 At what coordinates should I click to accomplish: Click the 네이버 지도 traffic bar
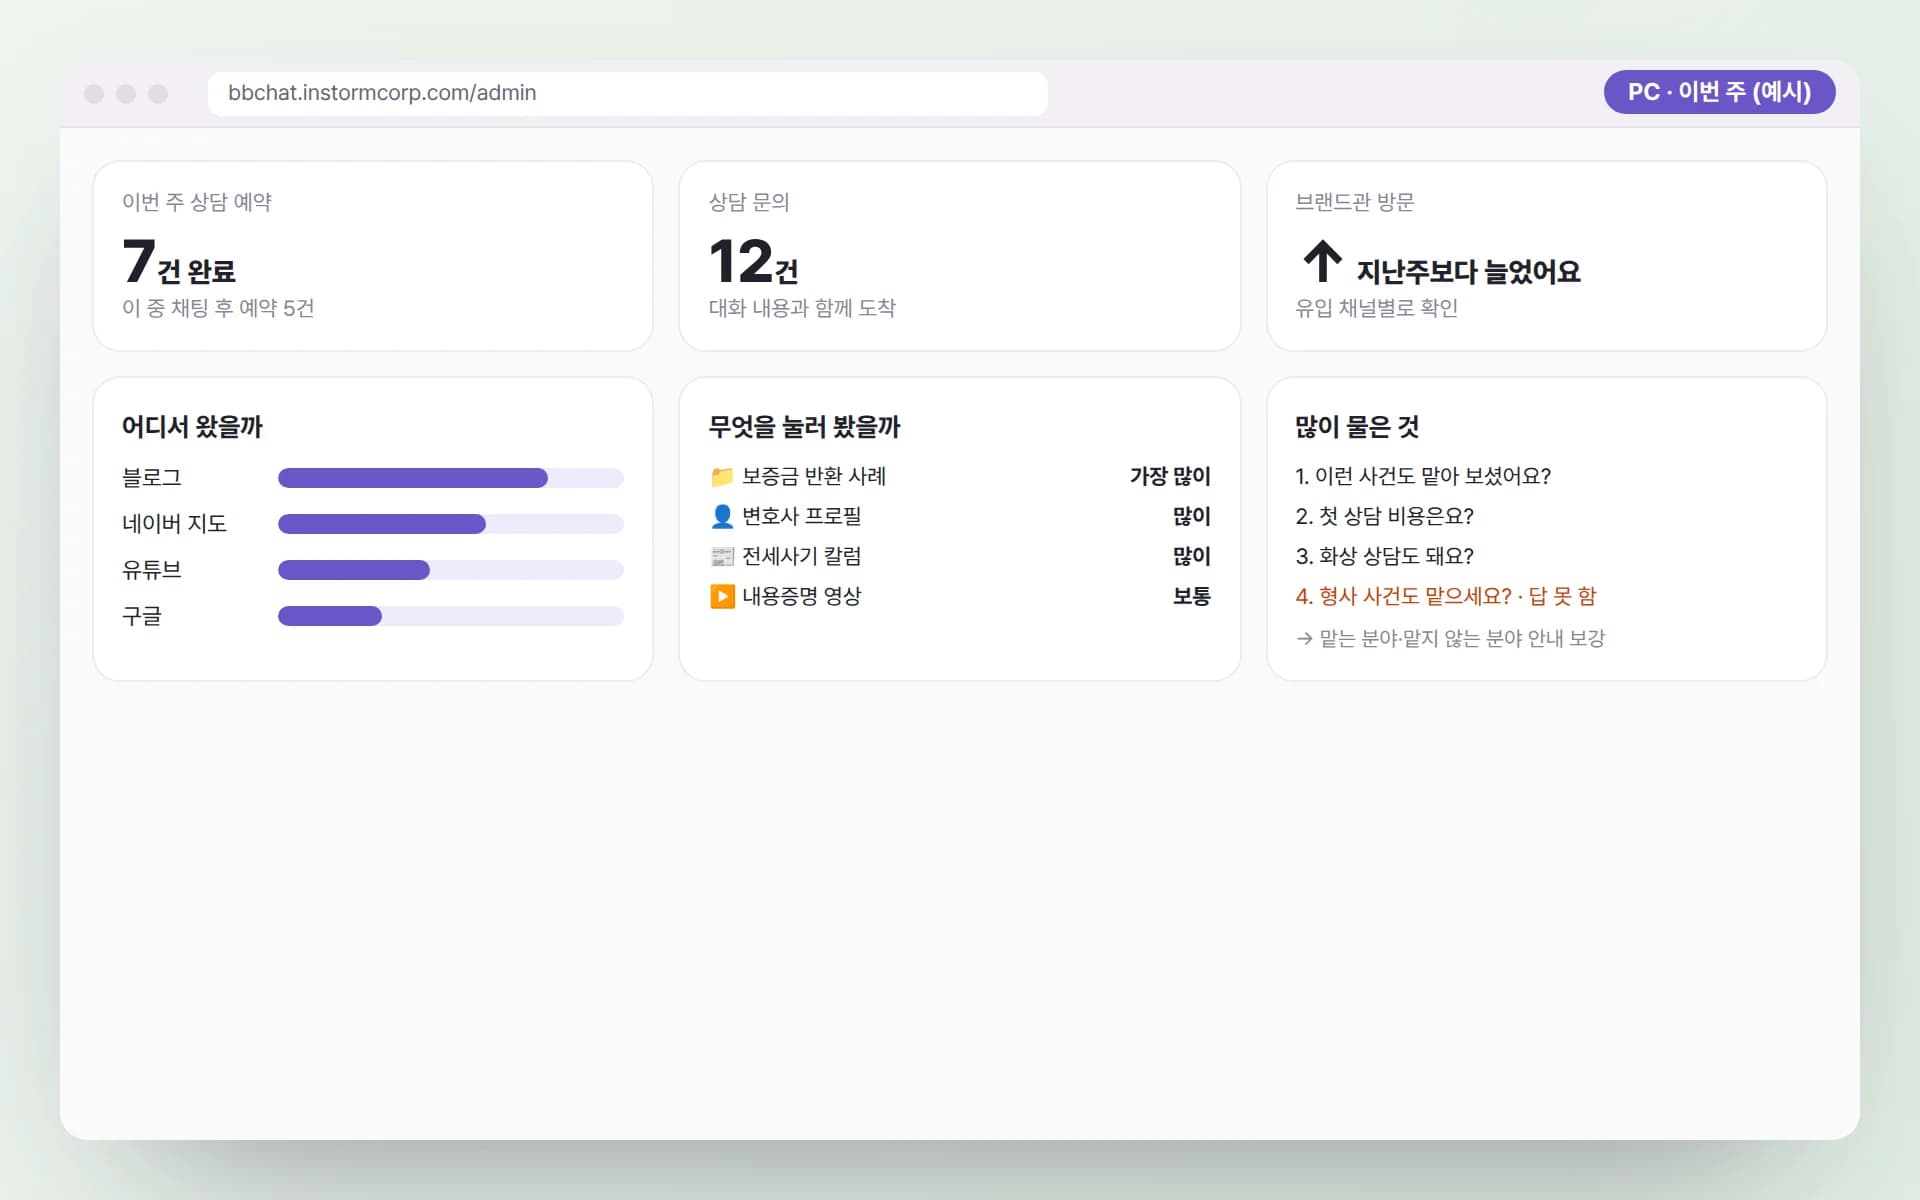(451, 524)
